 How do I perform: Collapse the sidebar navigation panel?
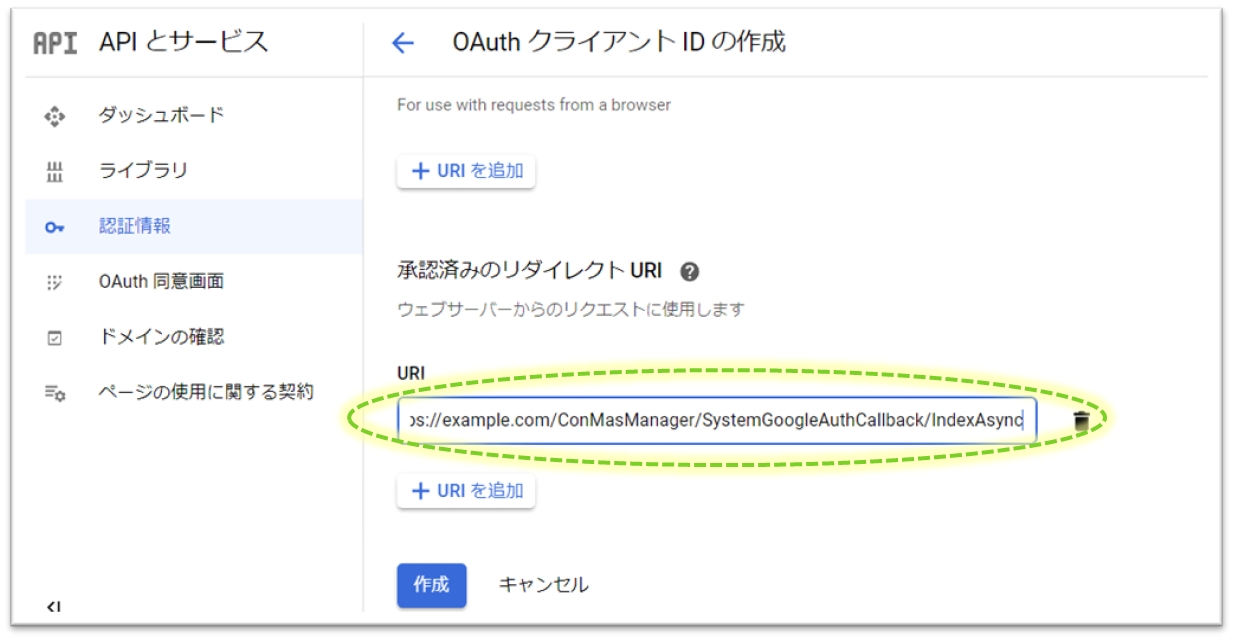(x=53, y=606)
